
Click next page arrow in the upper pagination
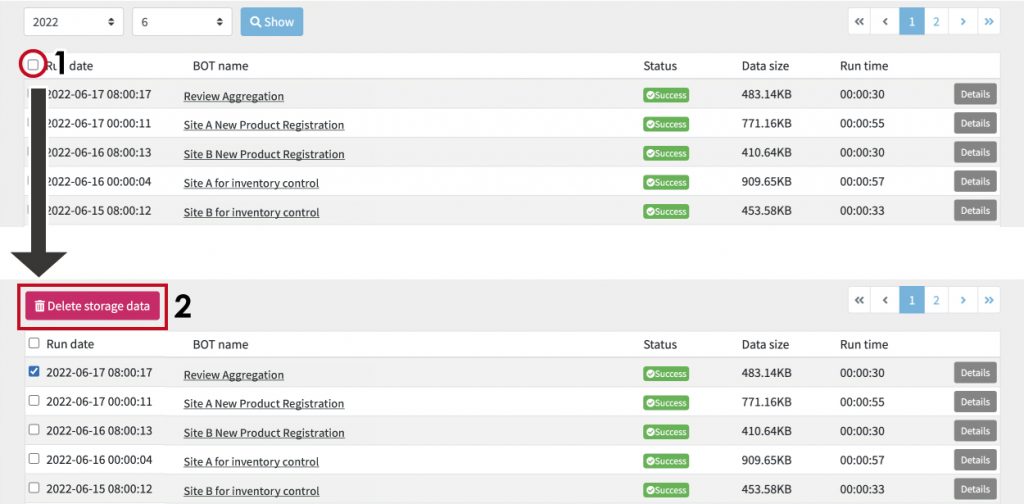[x=962, y=21]
